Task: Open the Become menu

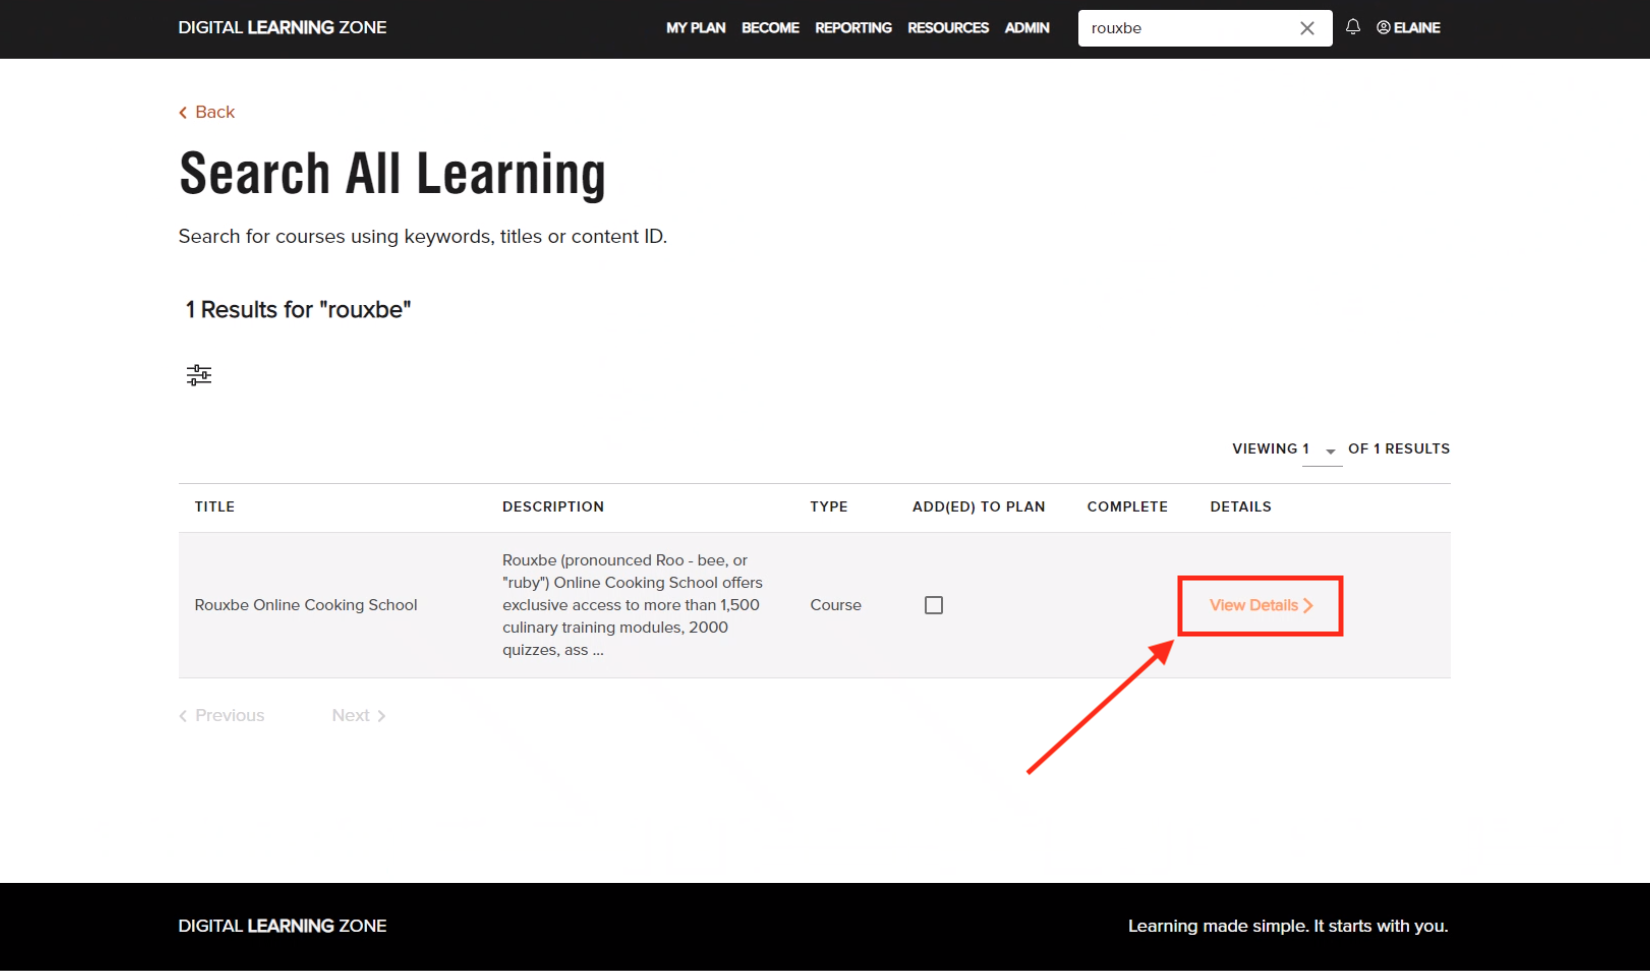Action: click(x=770, y=28)
